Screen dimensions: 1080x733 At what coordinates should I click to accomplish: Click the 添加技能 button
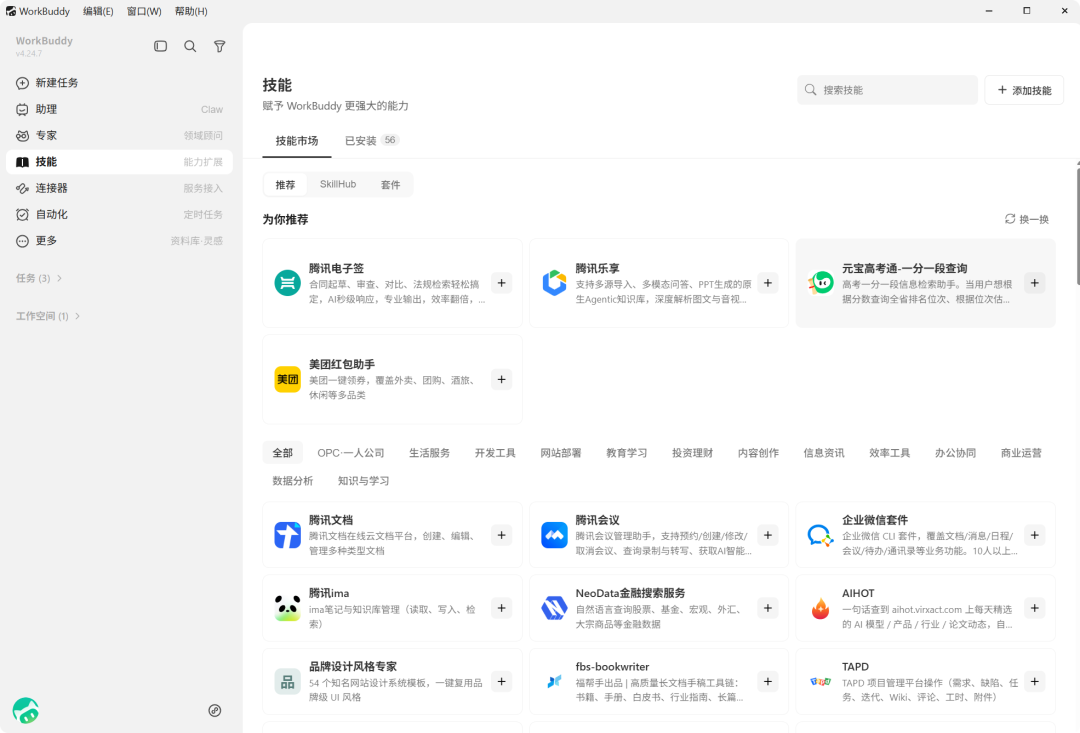pyautogui.click(x=1024, y=90)
